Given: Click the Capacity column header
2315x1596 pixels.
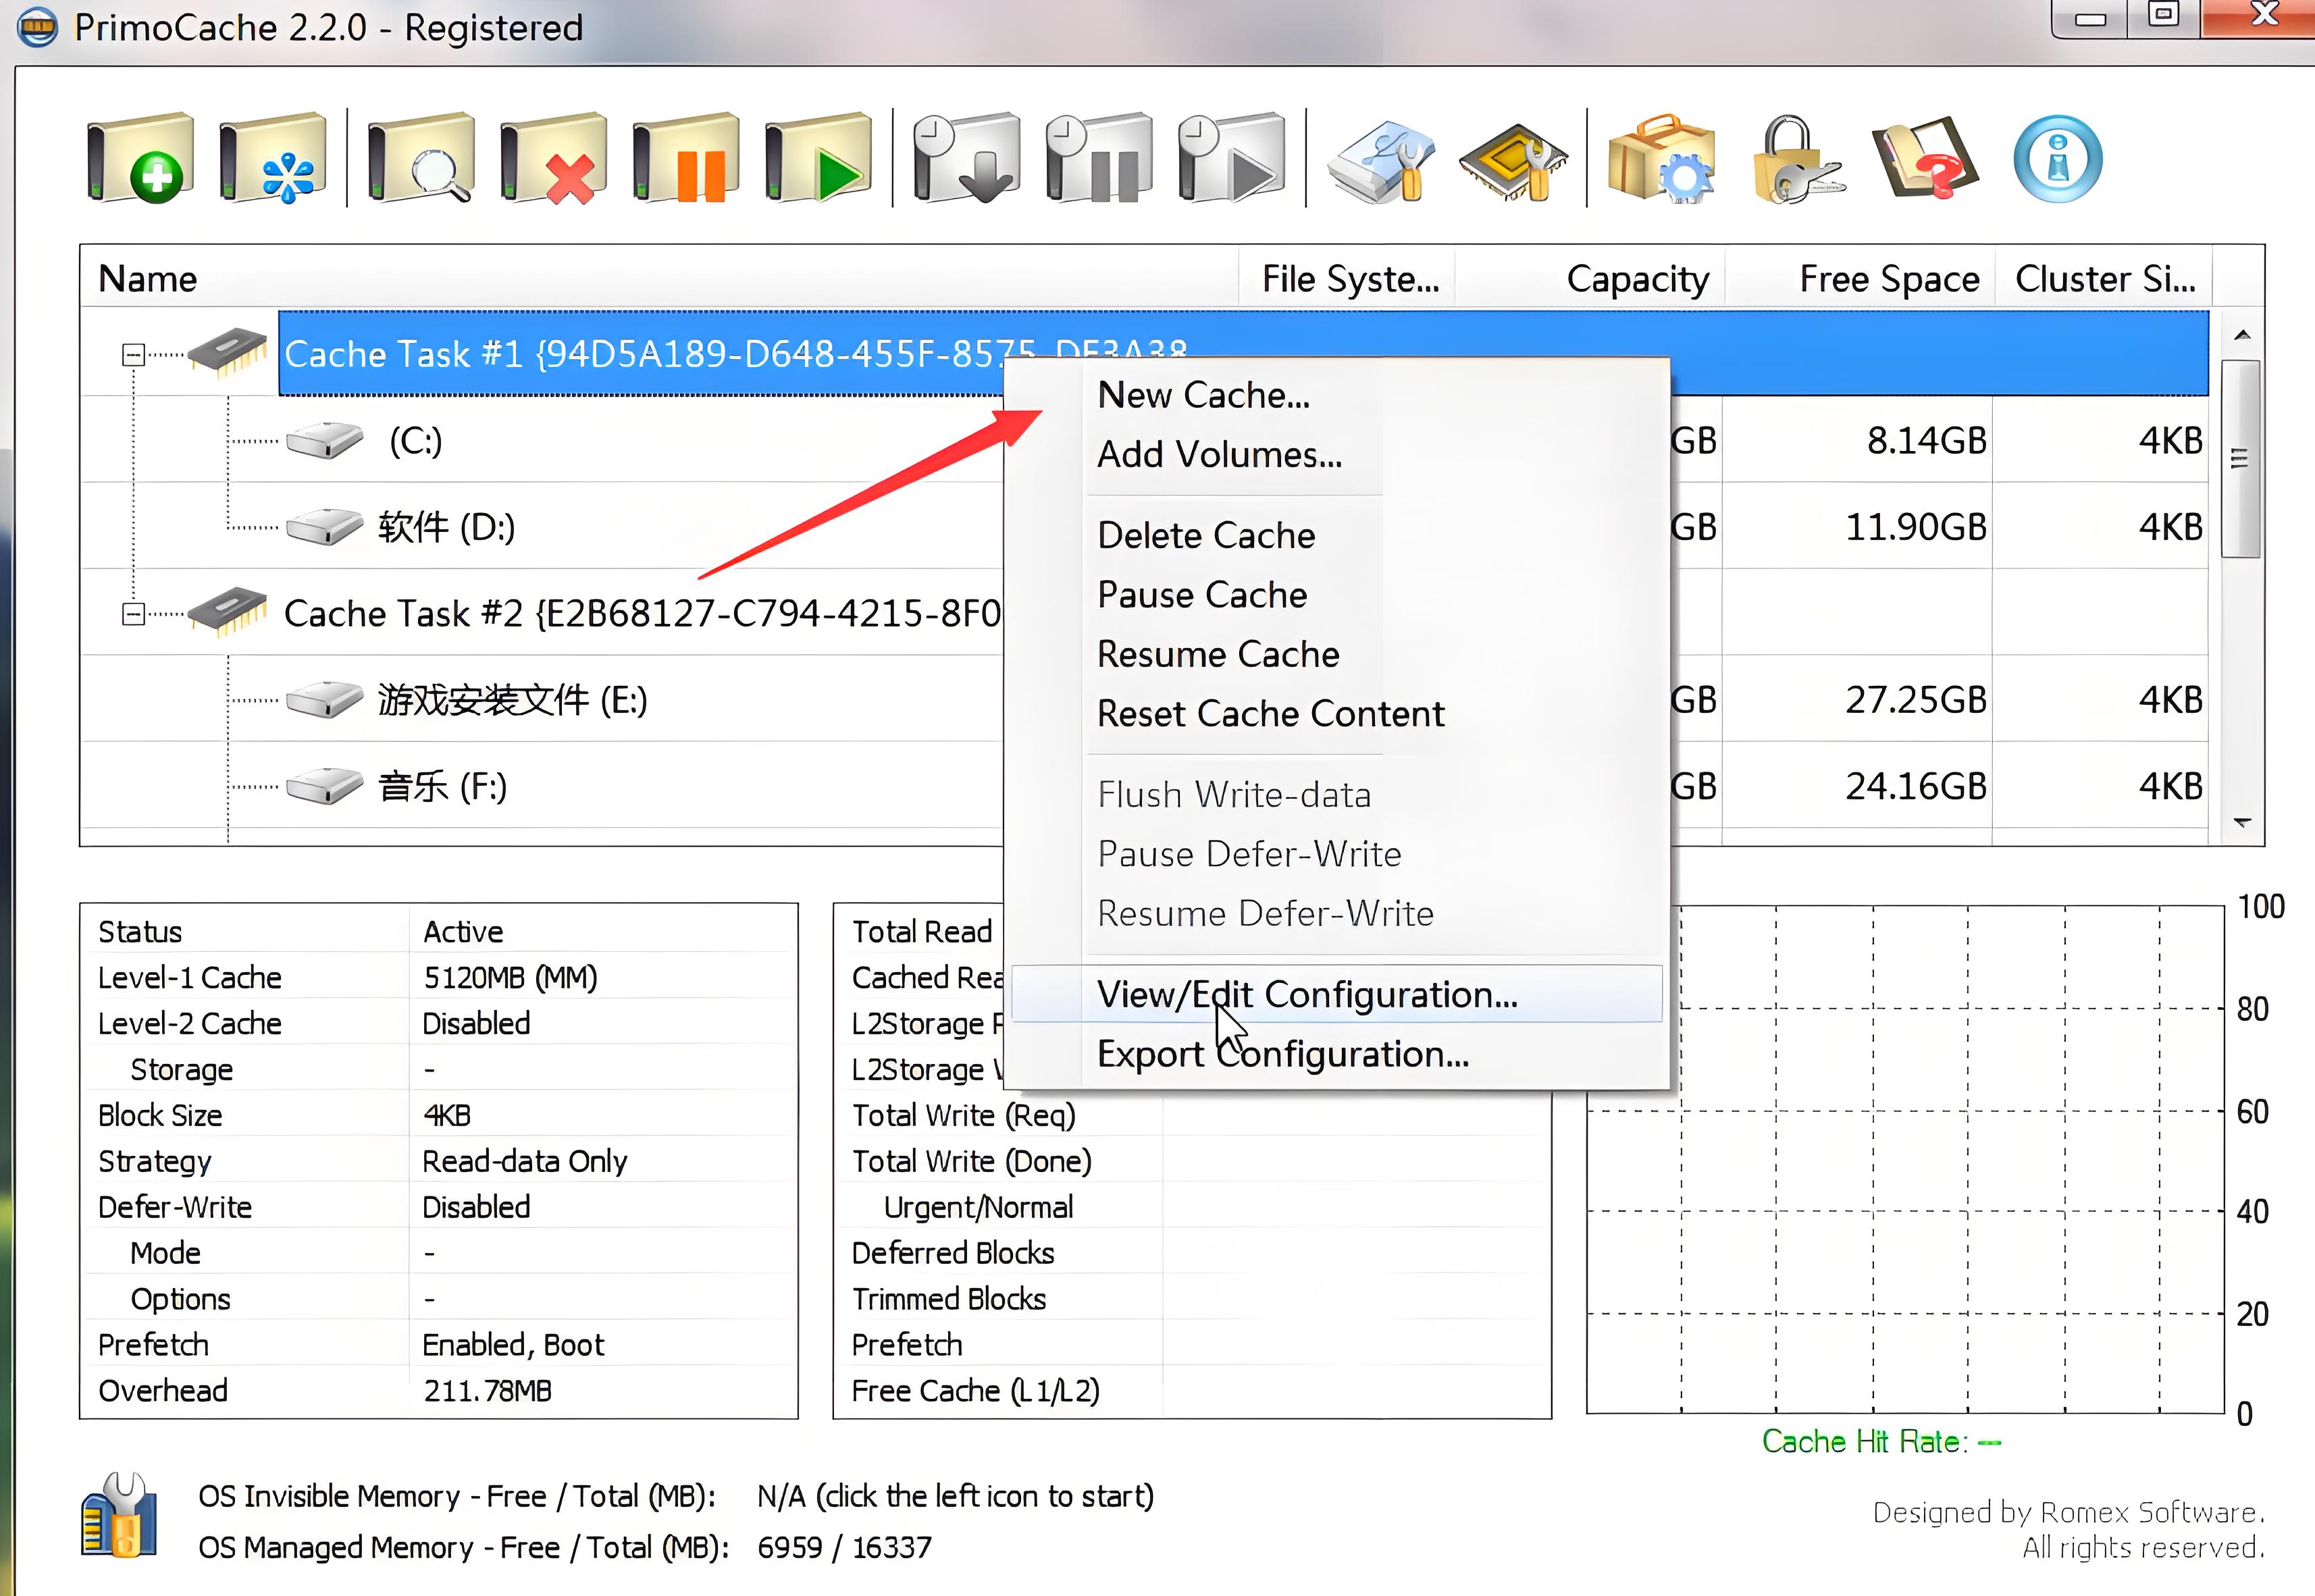Looking at the screenshot, I should point(1636,278).
